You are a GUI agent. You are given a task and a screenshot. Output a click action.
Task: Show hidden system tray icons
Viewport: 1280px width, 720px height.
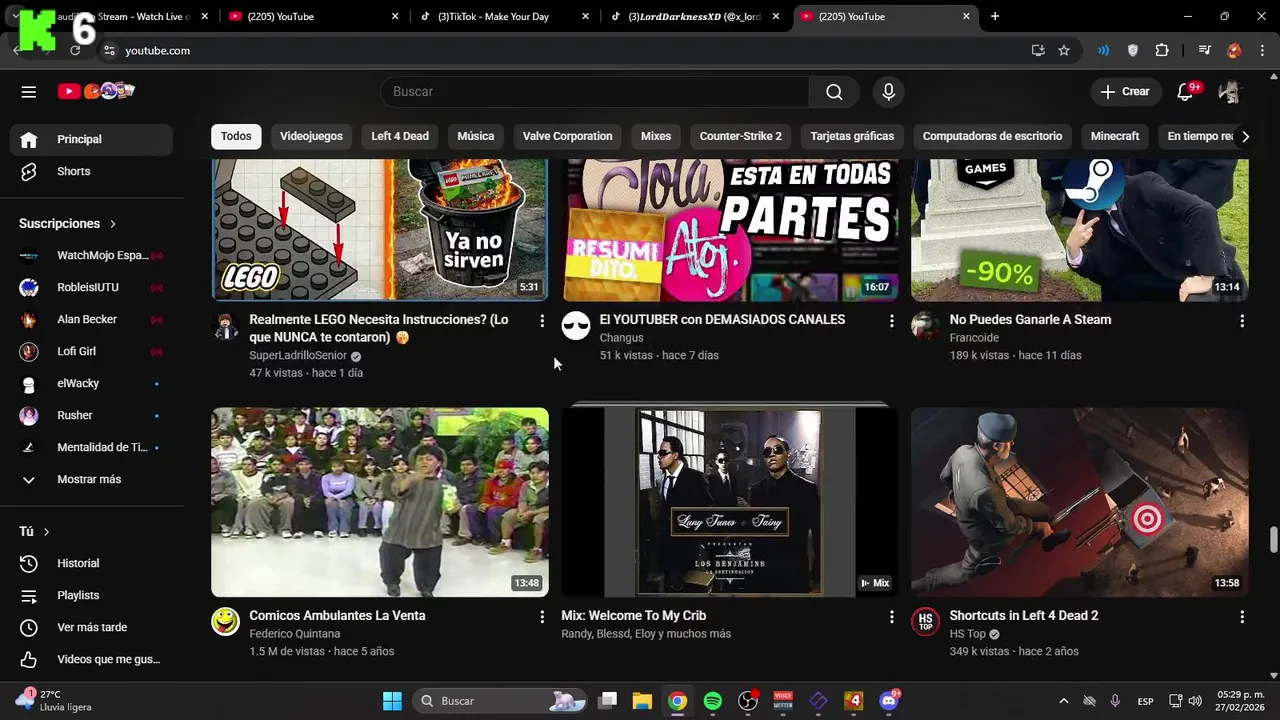tap(1063, 701)
